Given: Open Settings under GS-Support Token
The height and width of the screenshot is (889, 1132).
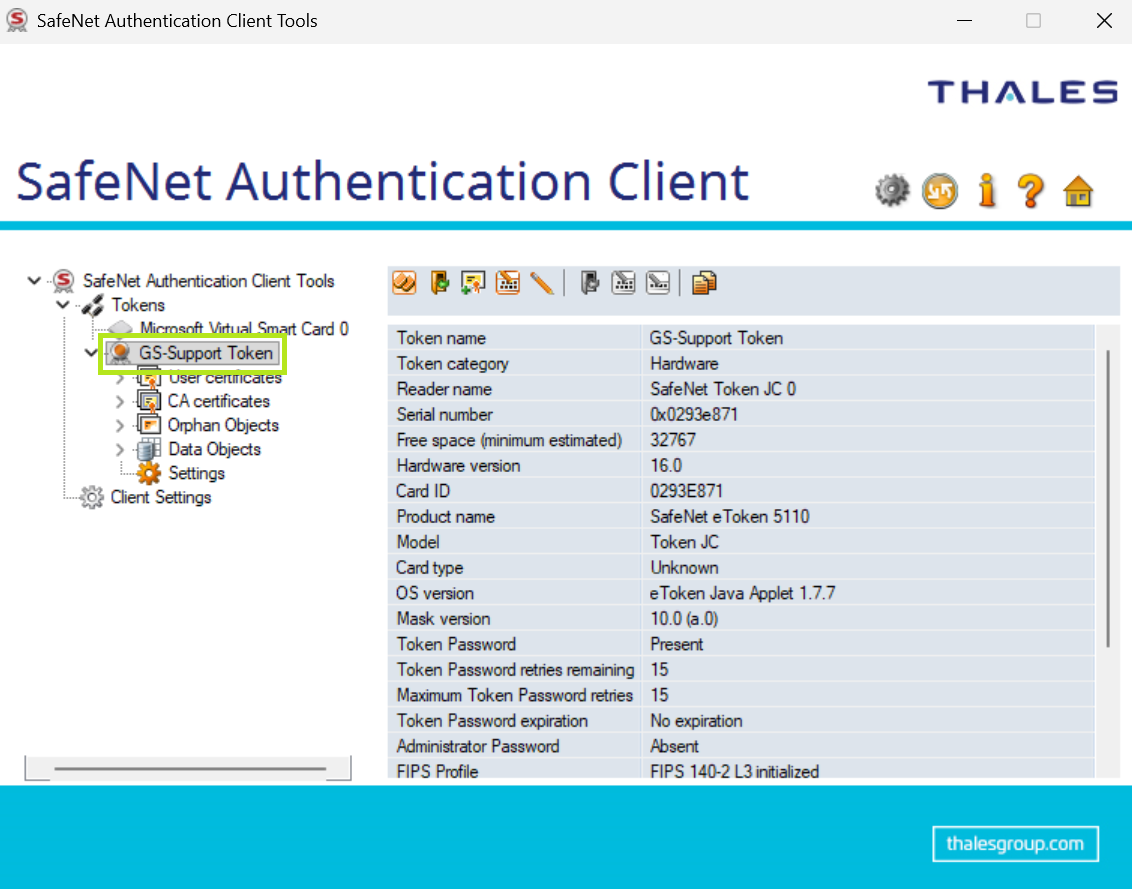Looking at the screenshot, I should (x=196, y=473).
